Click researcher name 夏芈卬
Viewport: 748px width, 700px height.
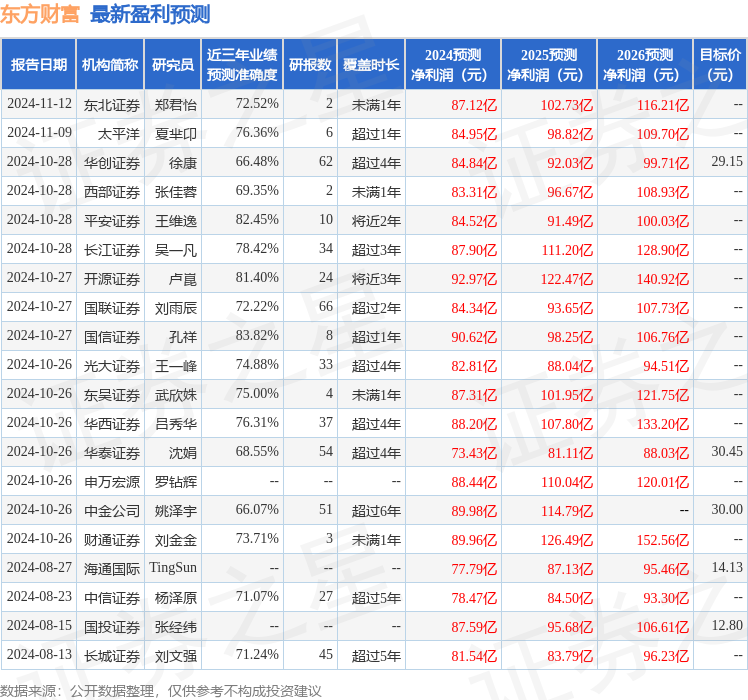[x=176, y=134]
